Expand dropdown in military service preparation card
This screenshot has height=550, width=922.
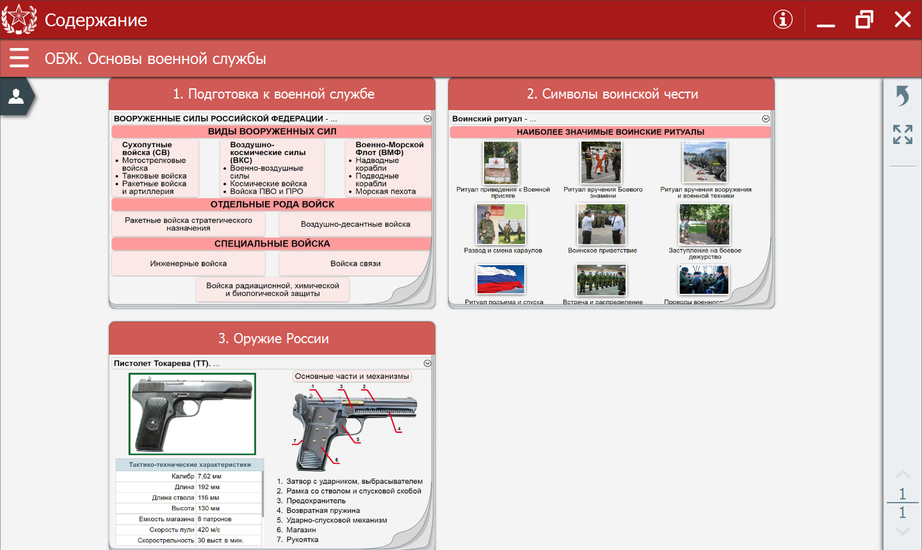[x=427, y=118]
